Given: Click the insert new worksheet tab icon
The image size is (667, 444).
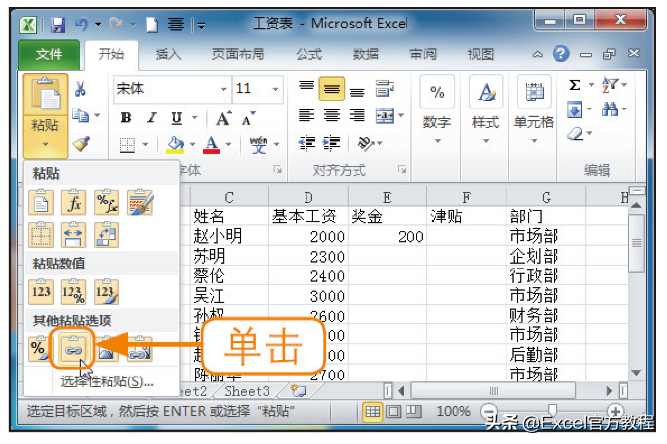Looking at the screenshot, I should [x=298, y=390].
